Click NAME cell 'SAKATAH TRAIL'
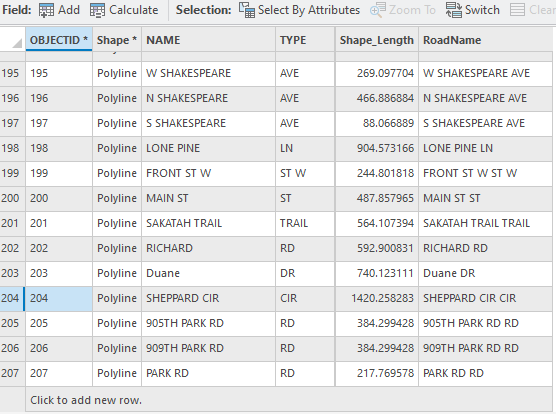Image resolution: width=556 pixels, height=414 pixels. [208, 223]
